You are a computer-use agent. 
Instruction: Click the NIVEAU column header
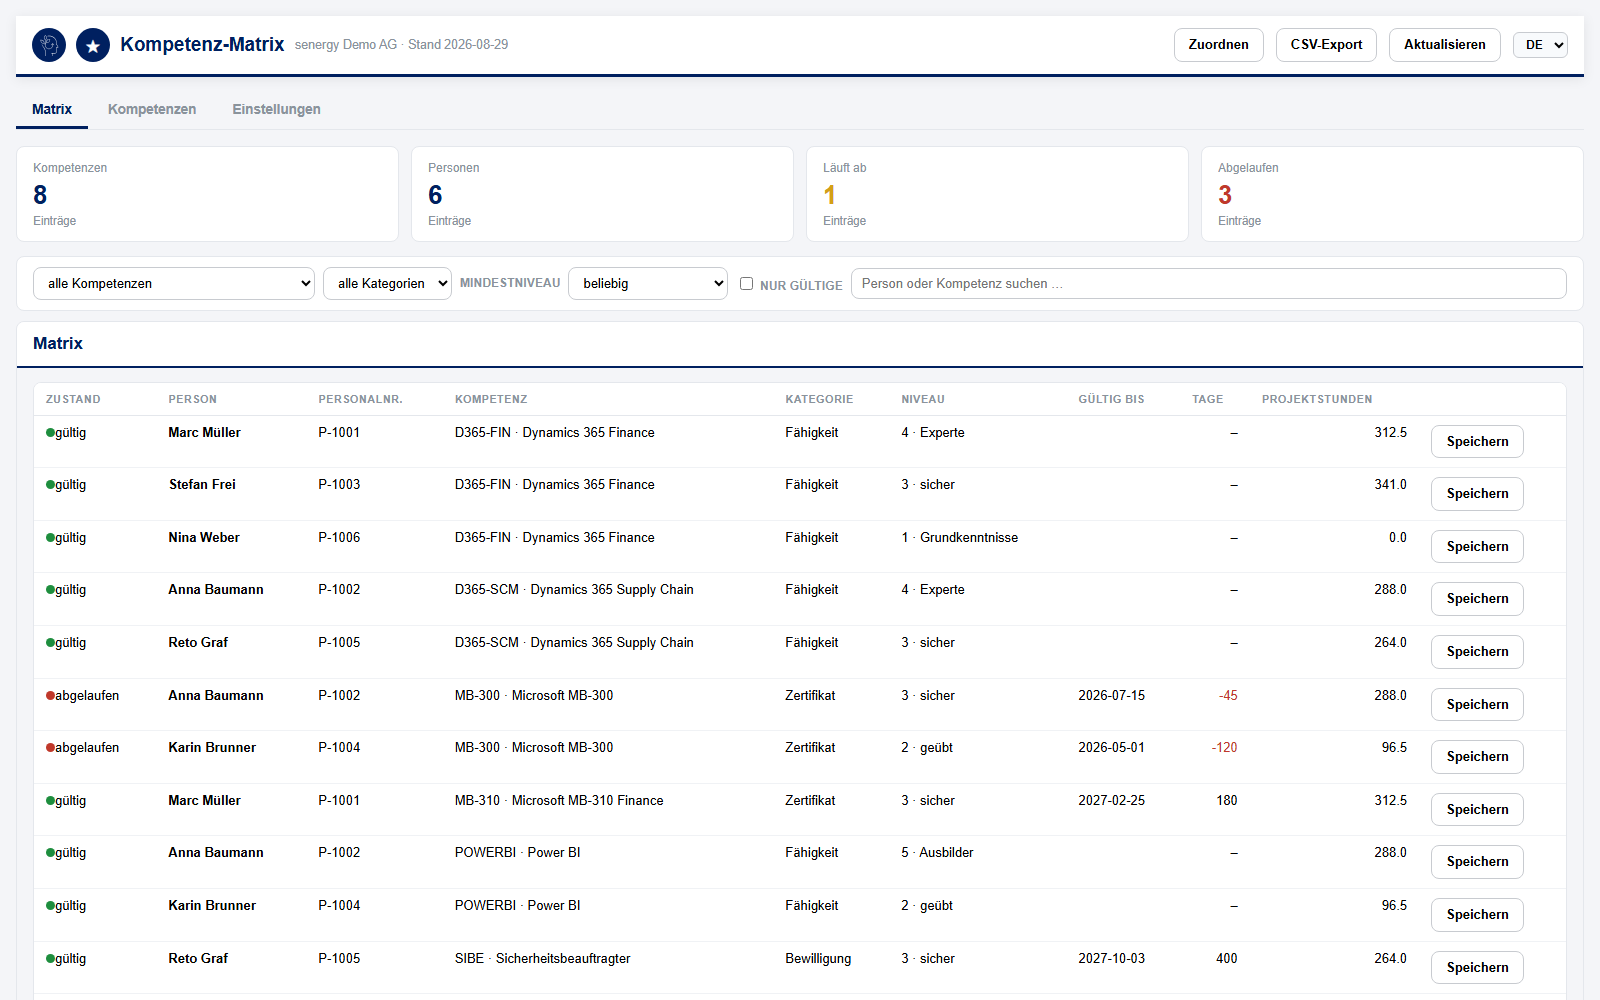click(x=923, y=399)
